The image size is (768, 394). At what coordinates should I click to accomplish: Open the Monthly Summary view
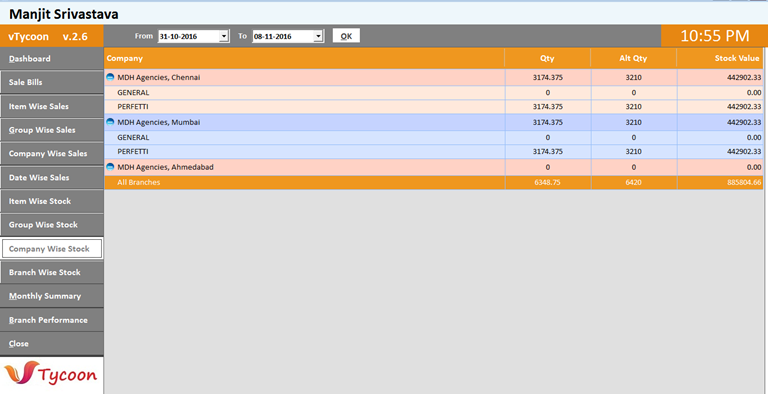coord(51,296)
